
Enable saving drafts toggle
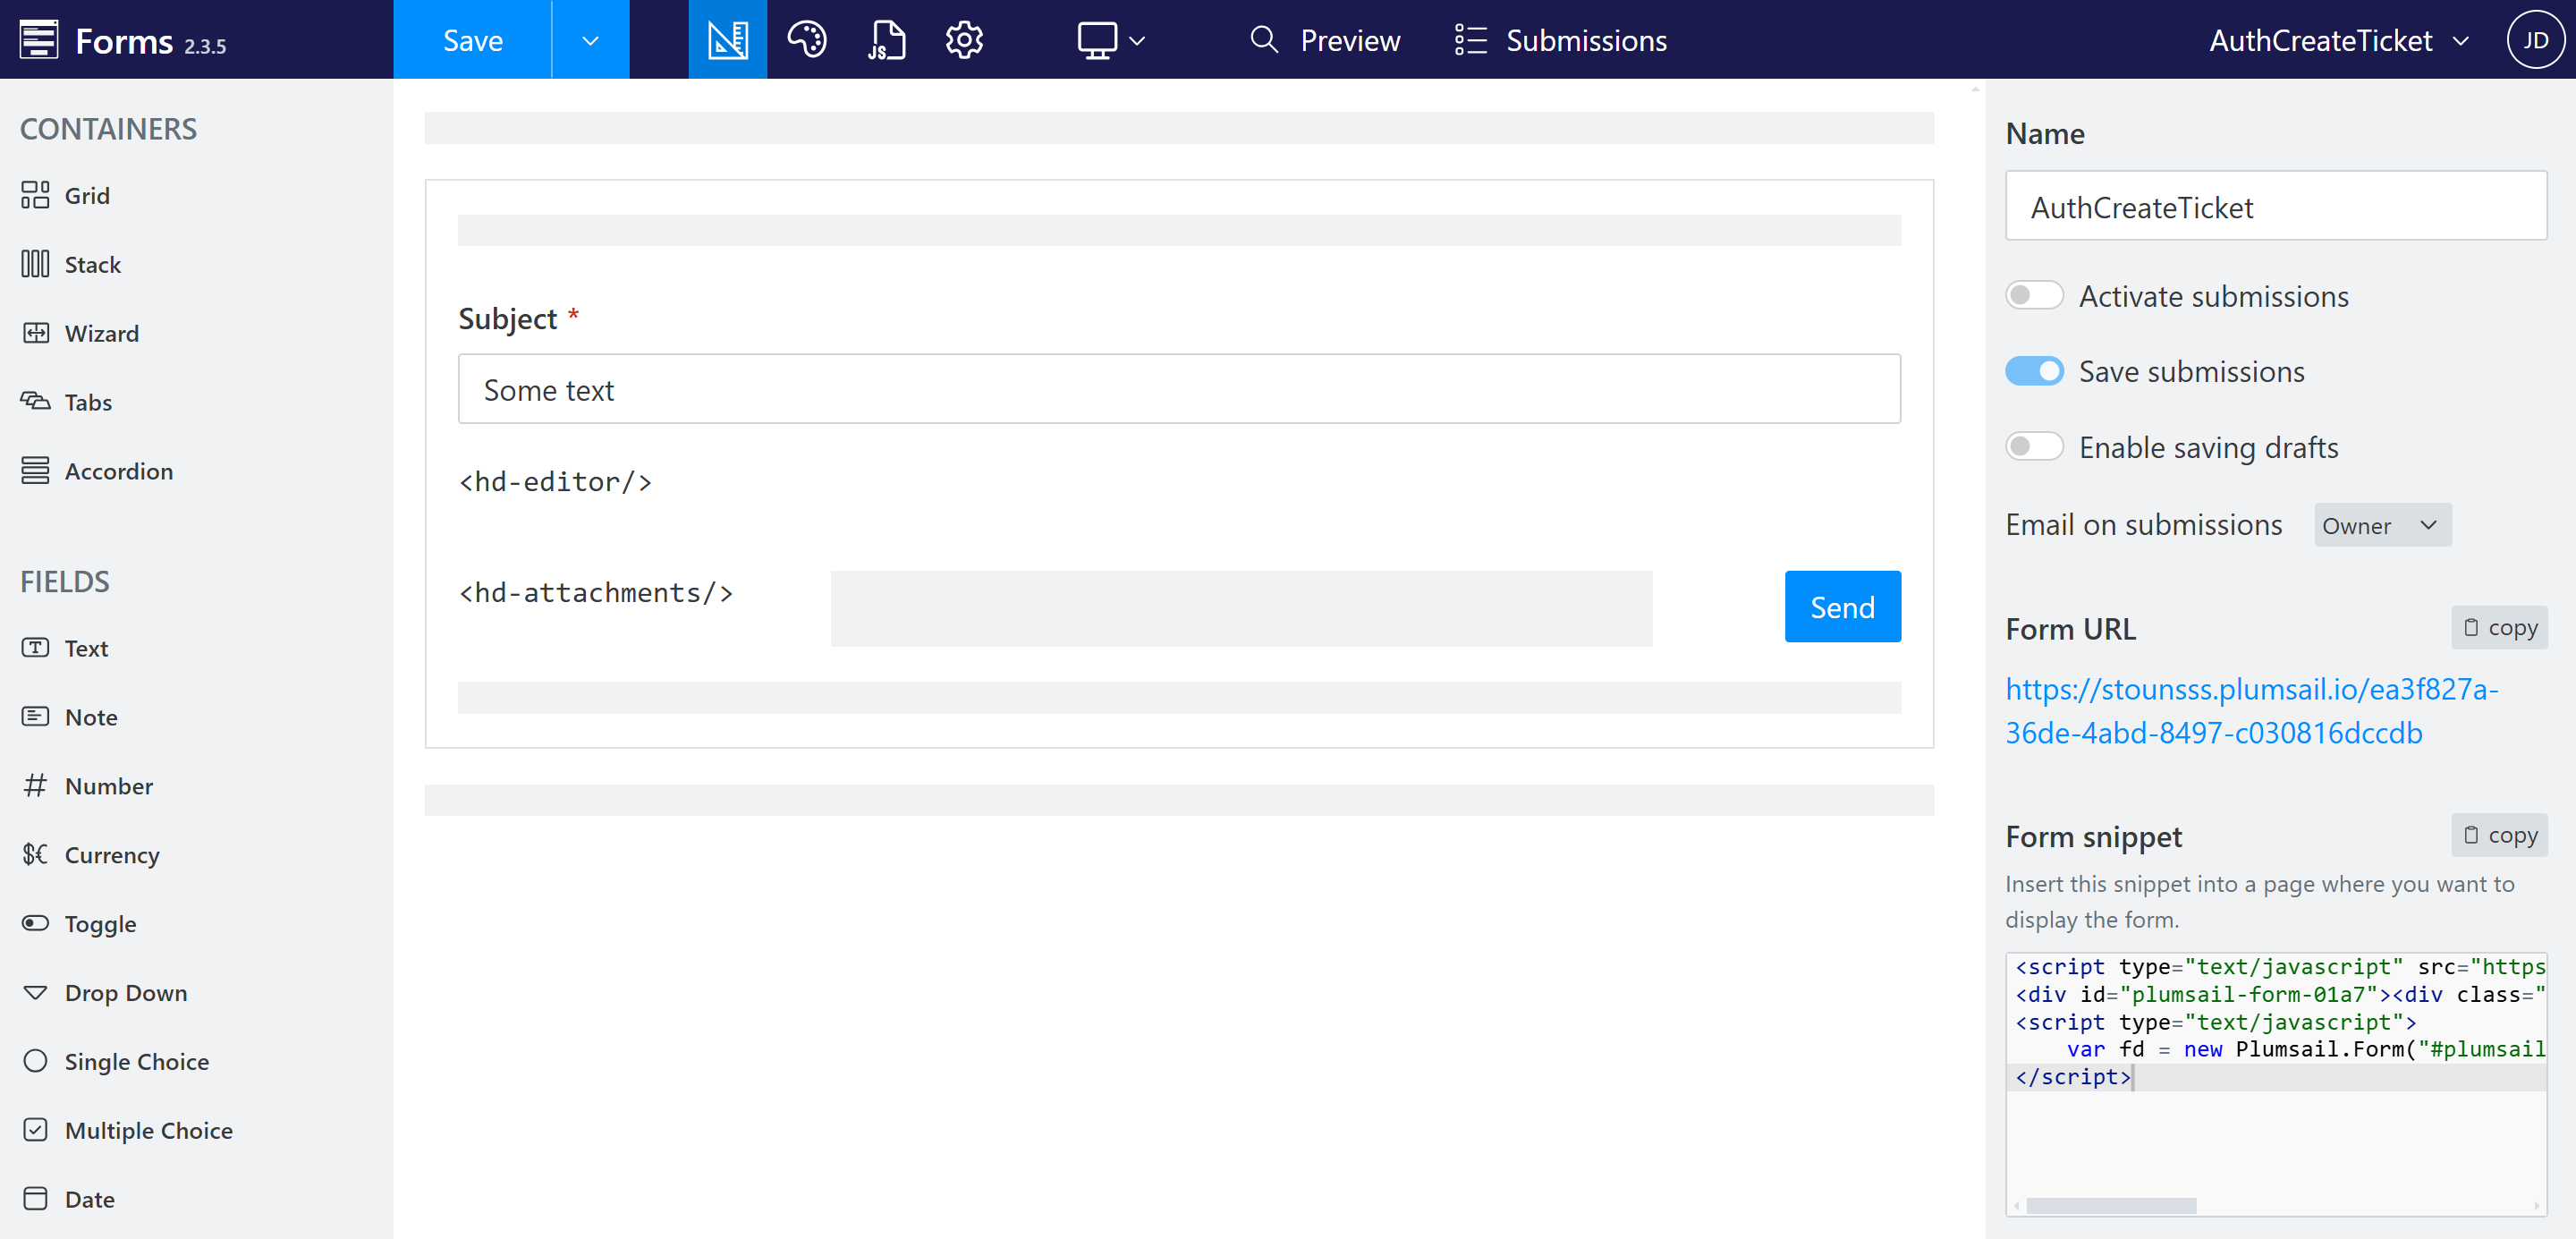[2033, 446]
